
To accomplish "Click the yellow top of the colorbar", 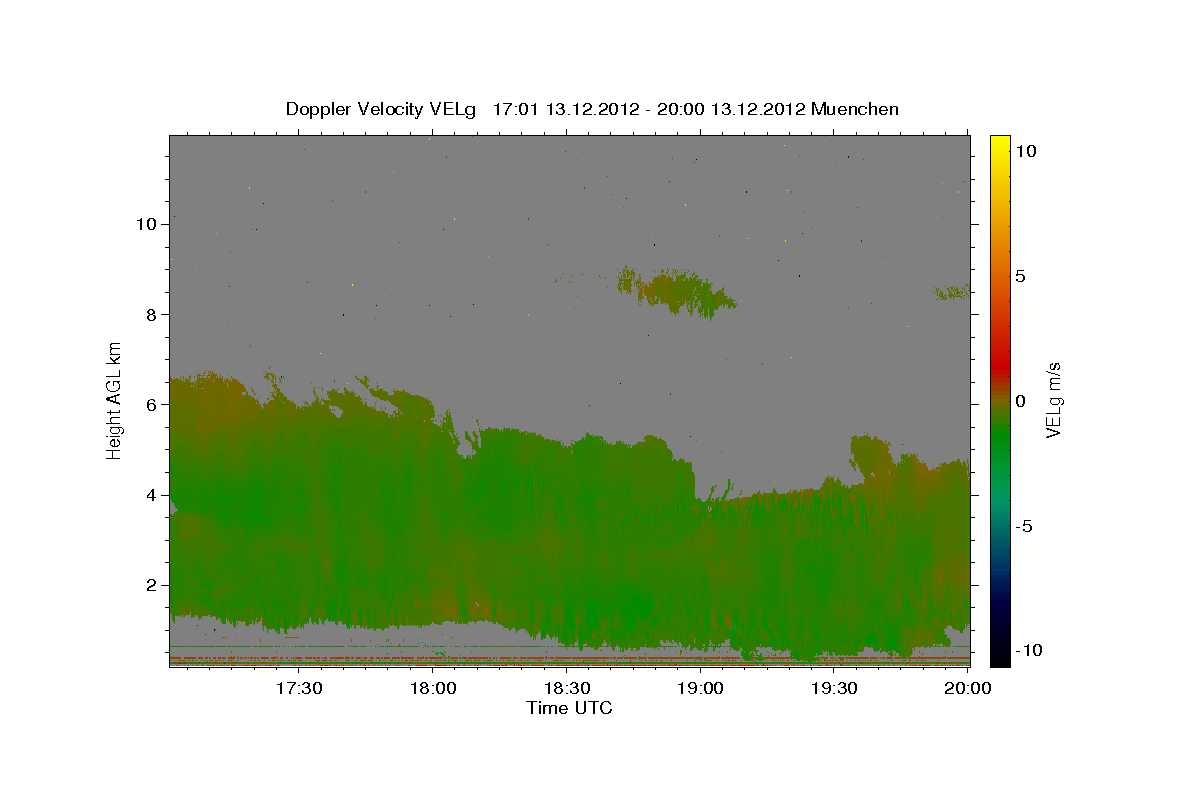I will 1000,145.
